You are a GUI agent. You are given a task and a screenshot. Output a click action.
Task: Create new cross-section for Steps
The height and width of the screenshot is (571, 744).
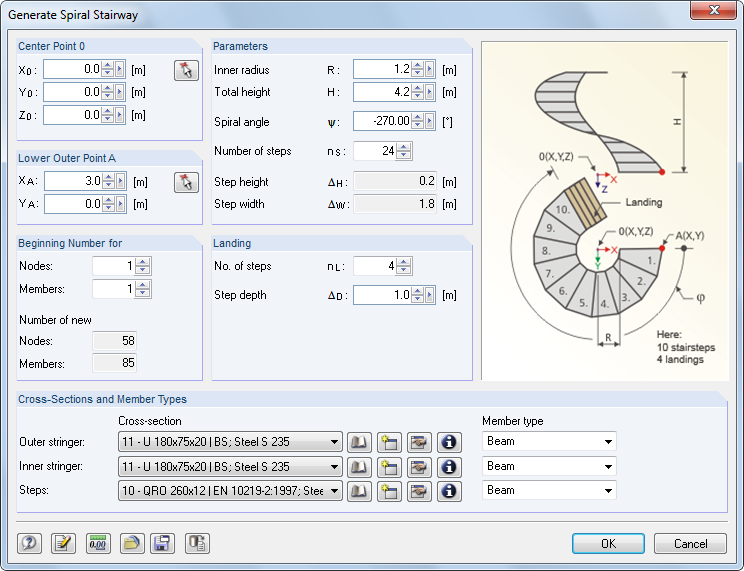(389, 491)
